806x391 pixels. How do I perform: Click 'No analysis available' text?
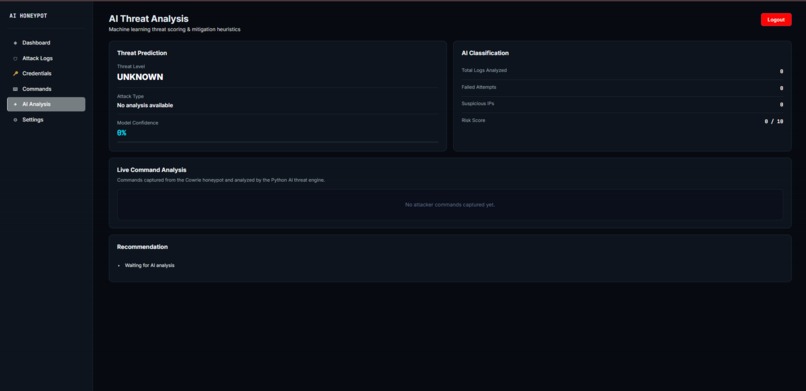pos(145,105)
